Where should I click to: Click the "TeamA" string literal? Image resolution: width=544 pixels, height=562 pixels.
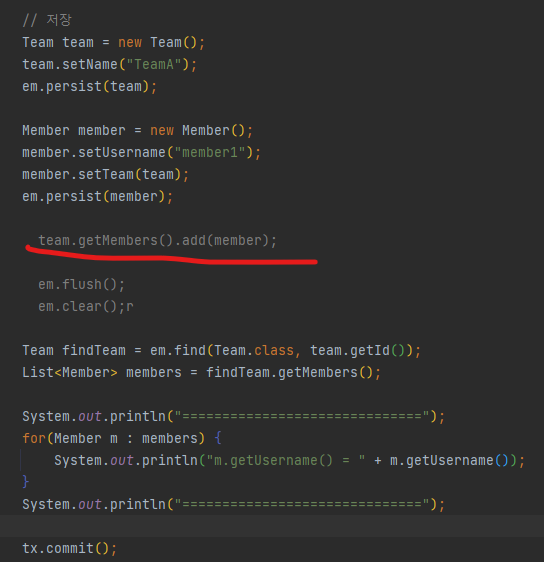click(x=154, y=65)
